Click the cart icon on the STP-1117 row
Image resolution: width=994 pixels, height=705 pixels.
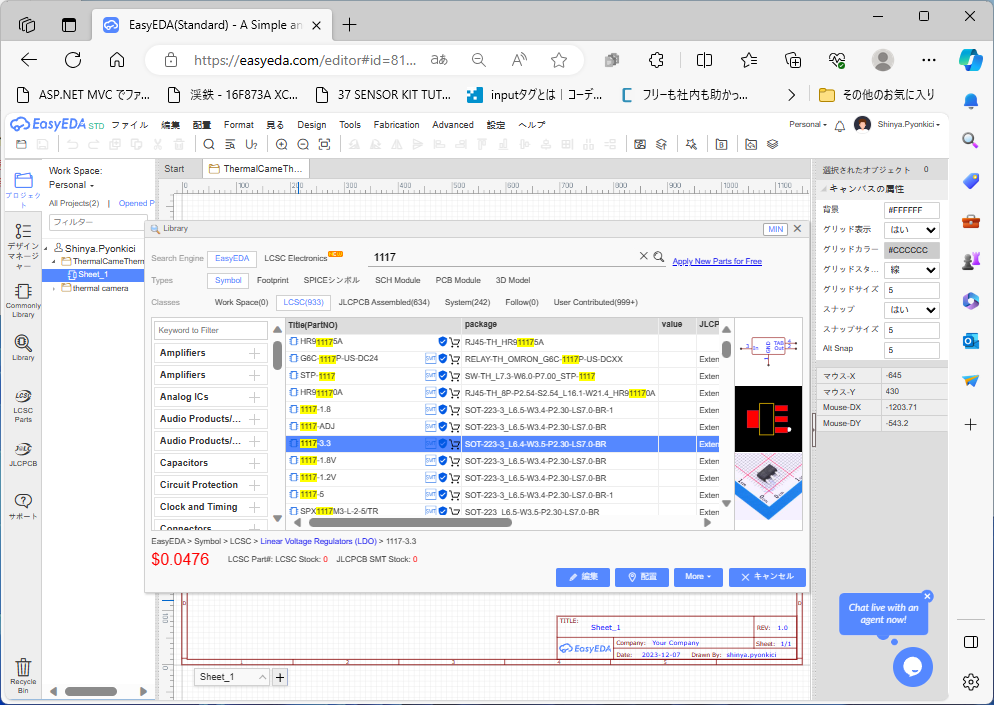(x=455, y=376)
